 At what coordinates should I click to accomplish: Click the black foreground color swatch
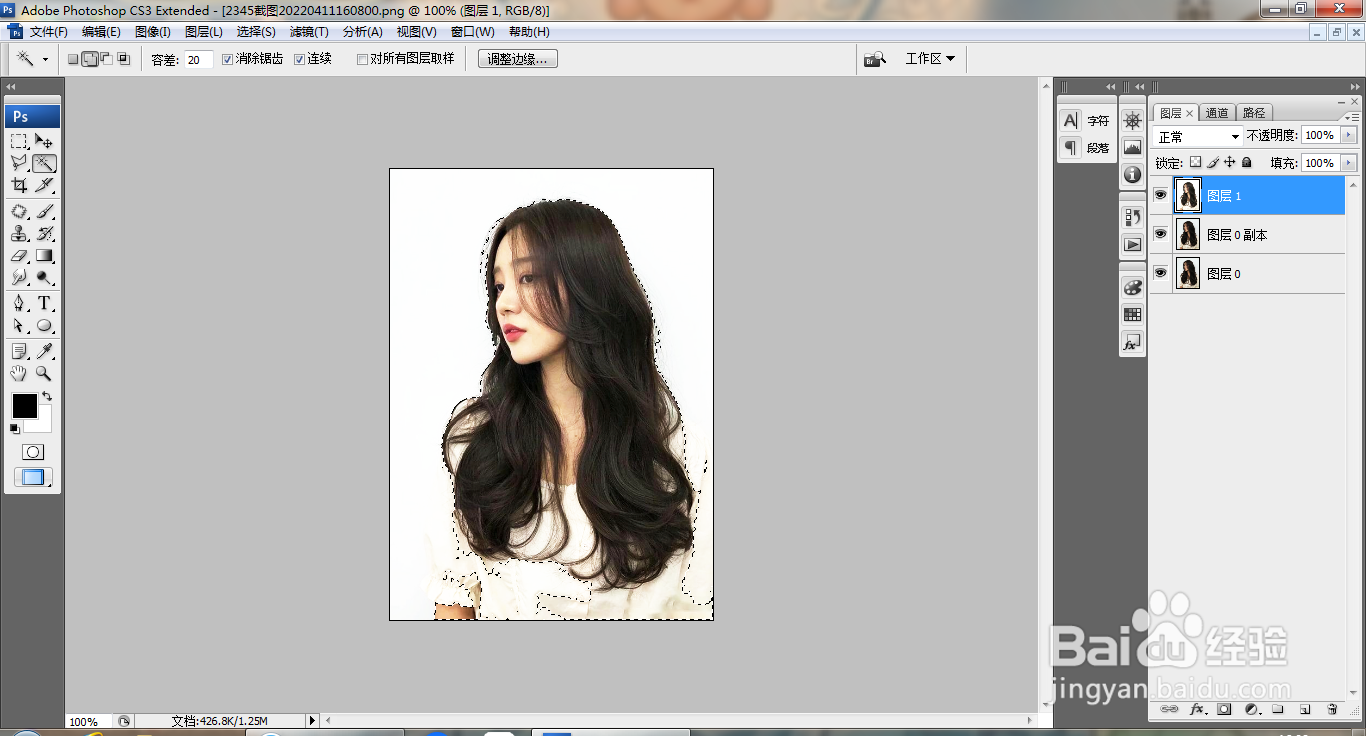pyautogui.click(x=24, y=406)
